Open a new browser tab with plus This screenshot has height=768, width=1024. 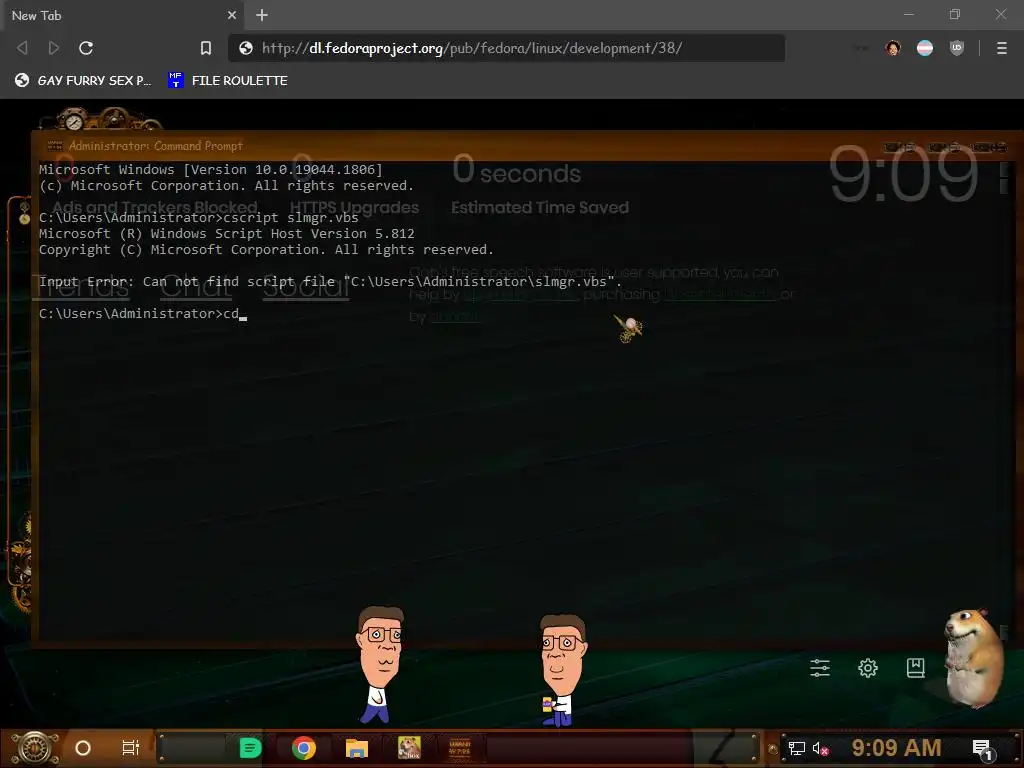262,15
